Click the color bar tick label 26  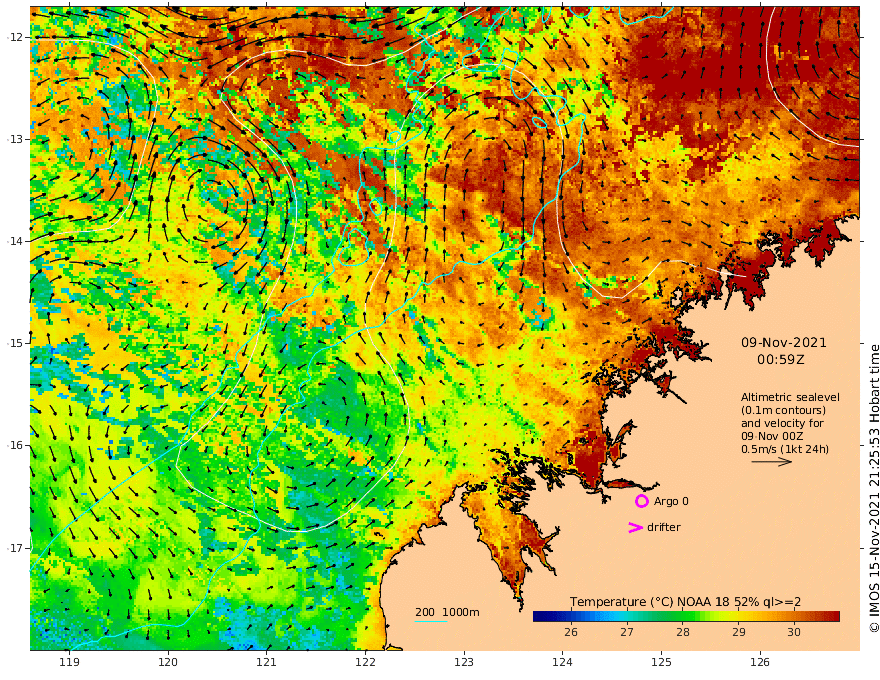(571, 632)
